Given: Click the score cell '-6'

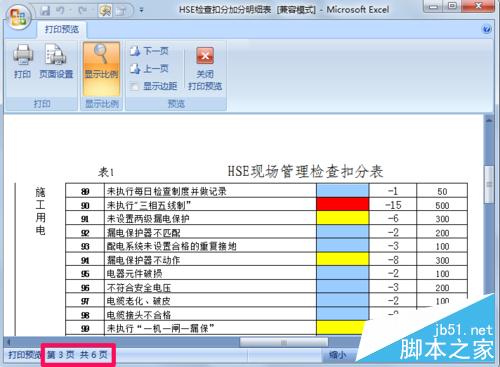Looking at the screenshot, I should coord(393,218).
